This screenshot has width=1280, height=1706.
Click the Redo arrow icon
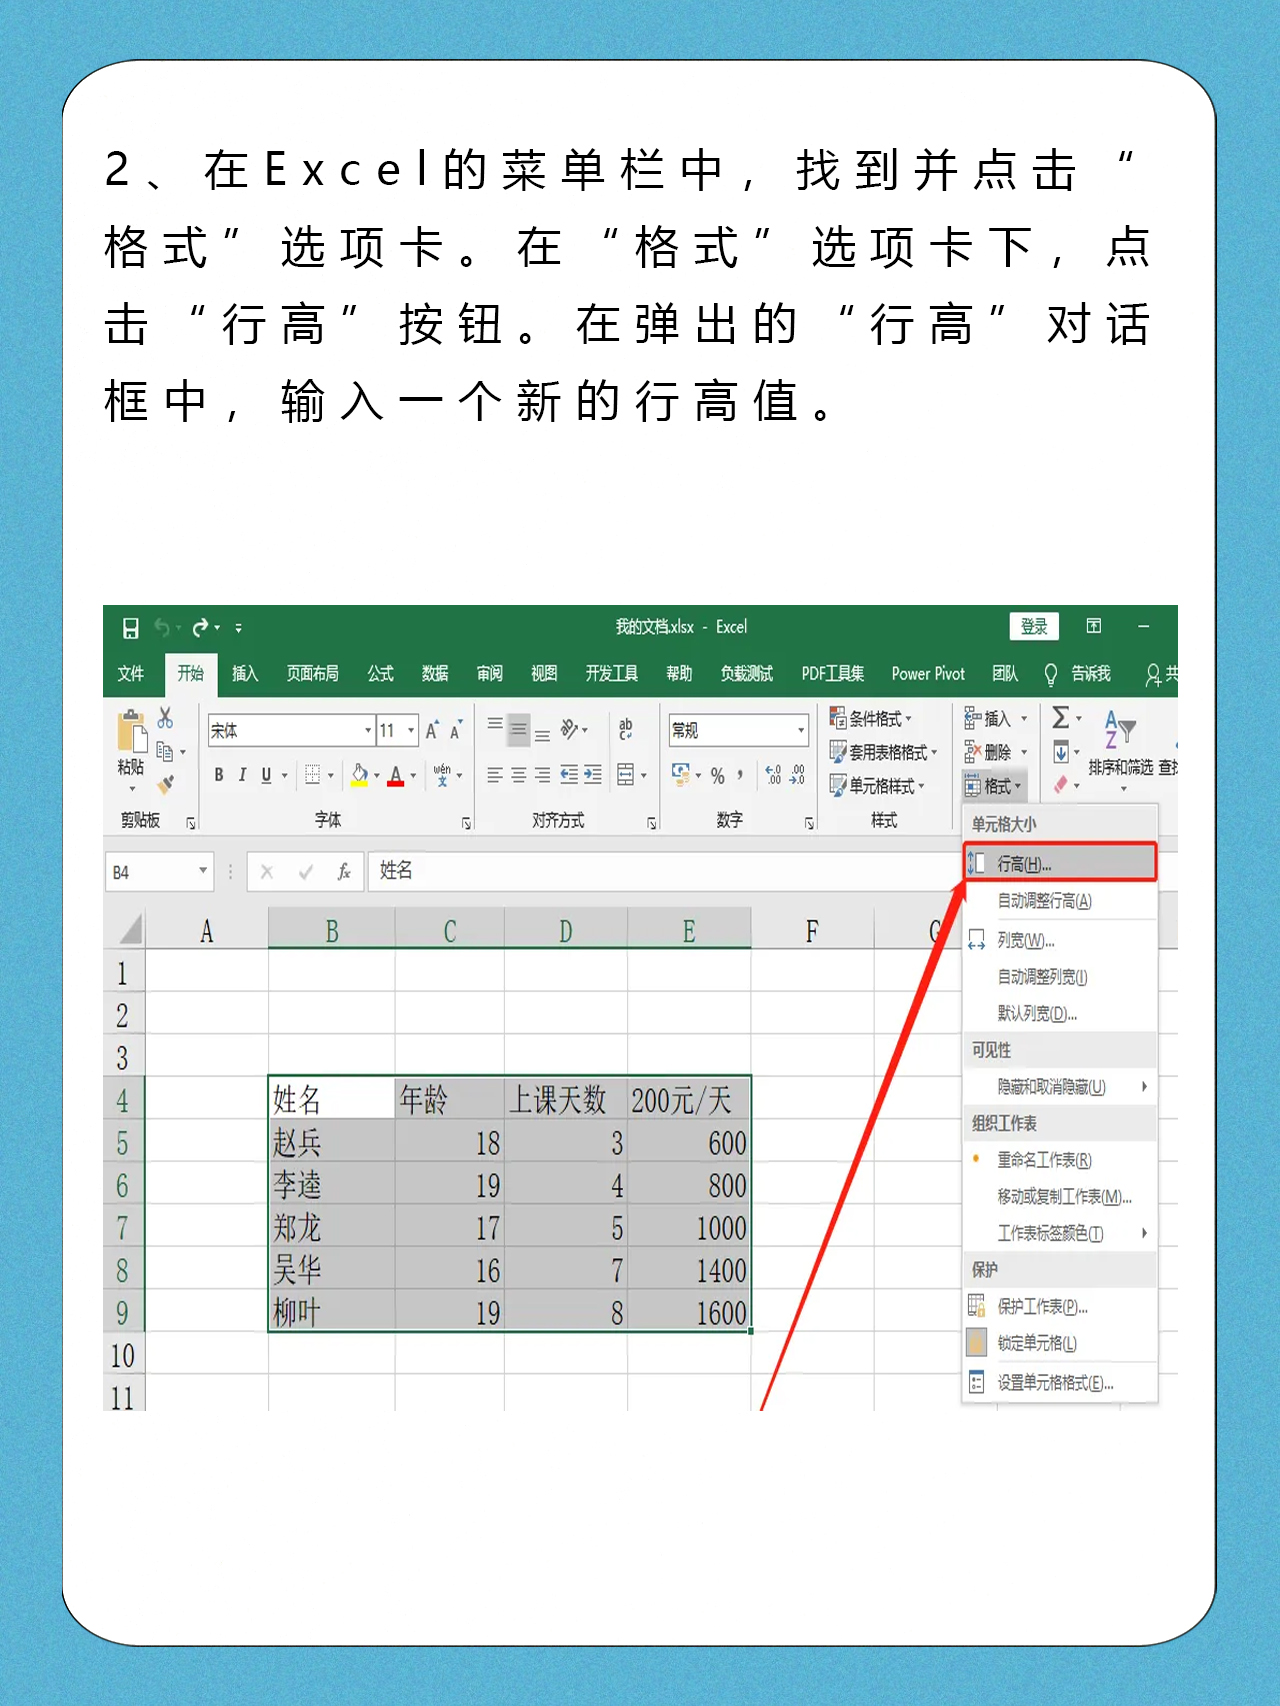[x=201, y=628]
